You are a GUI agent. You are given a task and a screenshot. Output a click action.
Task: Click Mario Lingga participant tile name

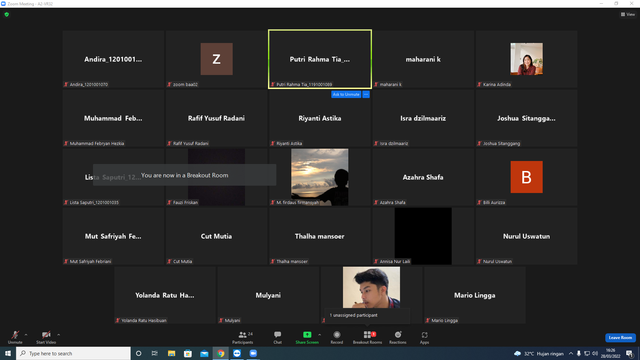click(474, 295)
